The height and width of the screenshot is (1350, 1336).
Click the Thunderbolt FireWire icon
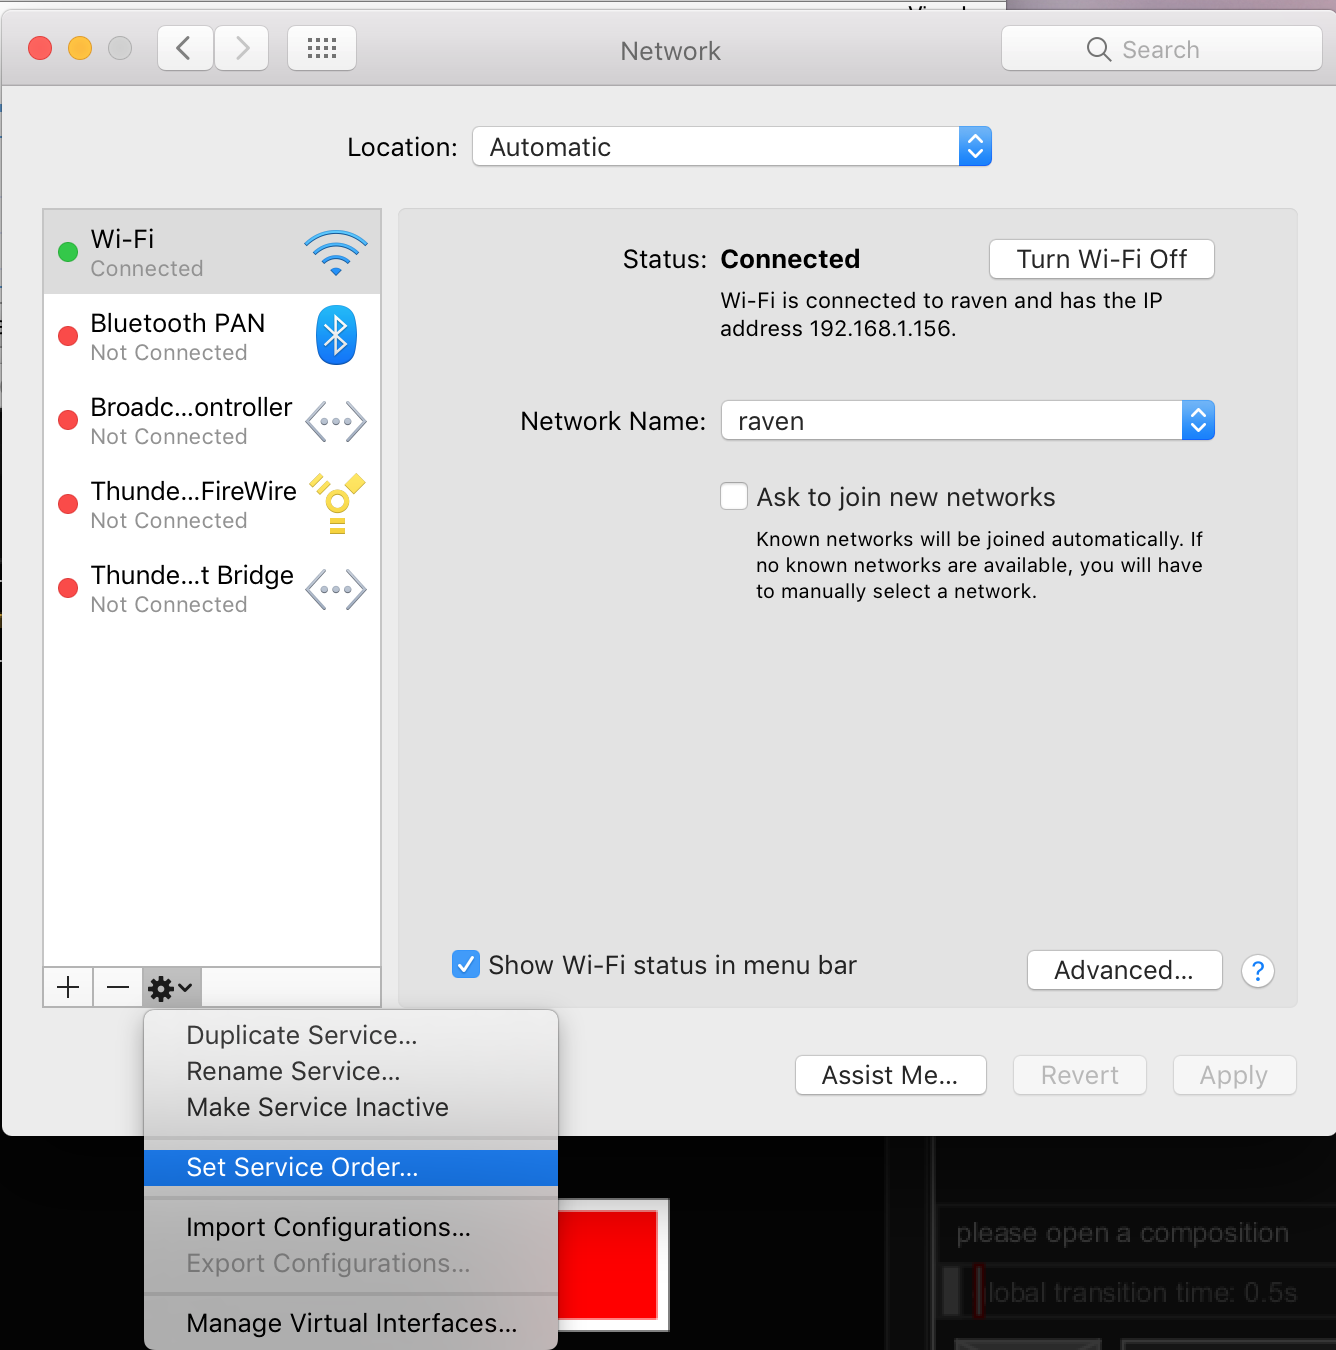tap(337, 503)
